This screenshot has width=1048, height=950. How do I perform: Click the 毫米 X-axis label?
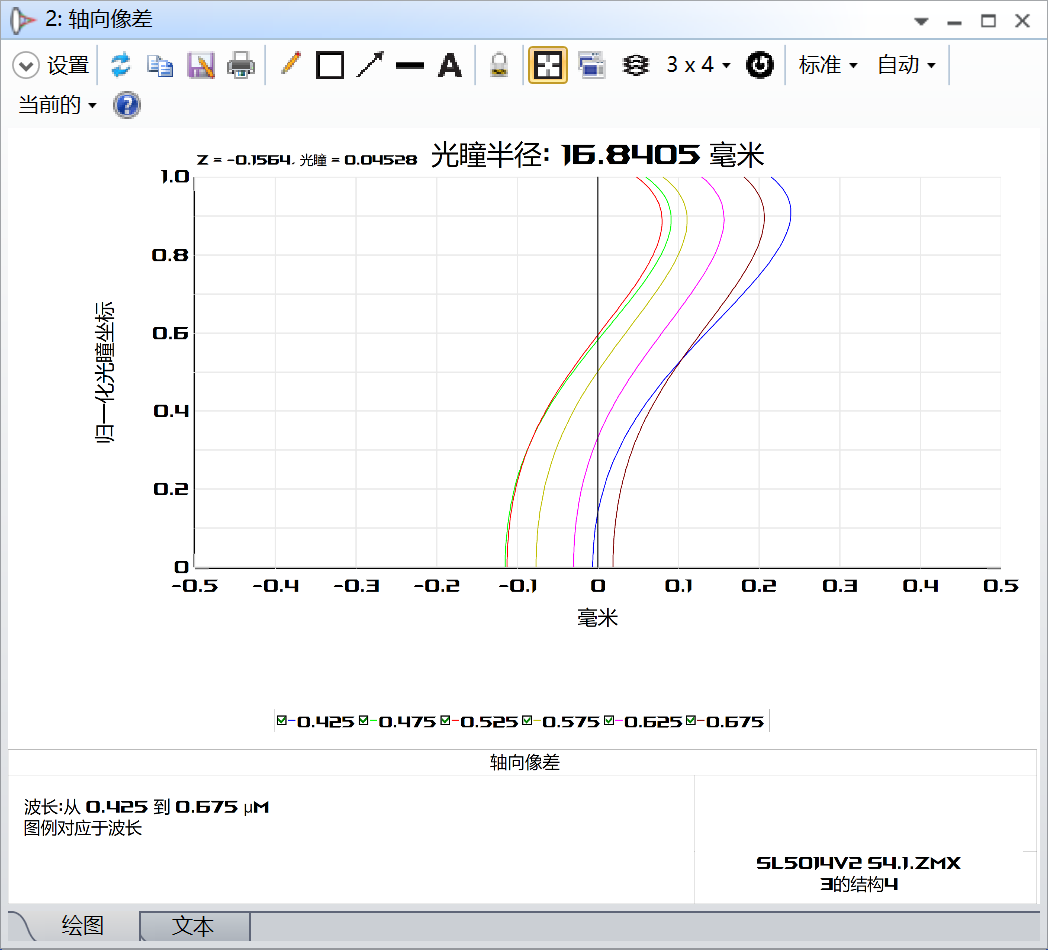coord(598,618)
